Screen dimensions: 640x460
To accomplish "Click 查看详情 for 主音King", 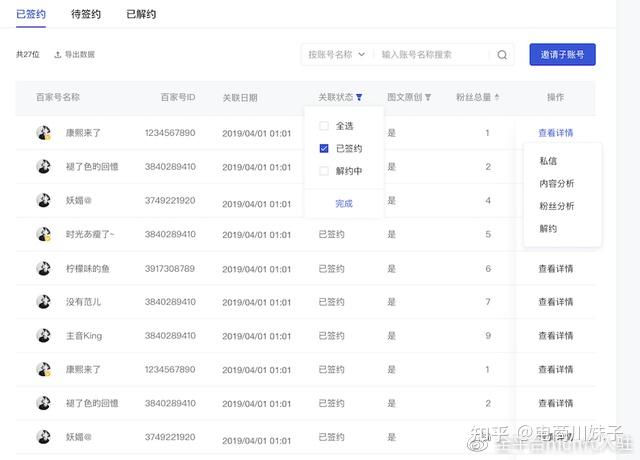I will pos(556,336).
